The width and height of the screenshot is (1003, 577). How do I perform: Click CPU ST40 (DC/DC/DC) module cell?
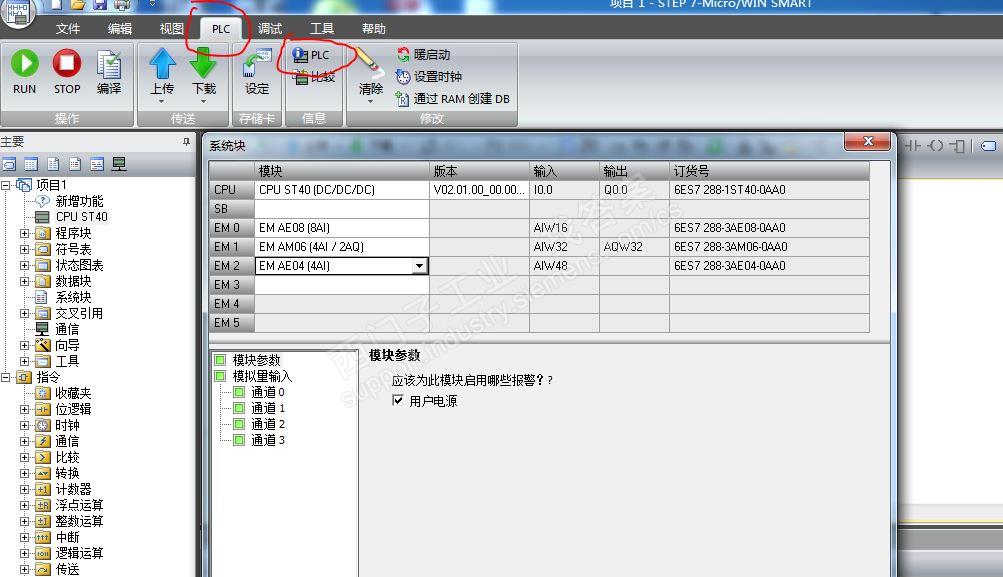(342, 190)
